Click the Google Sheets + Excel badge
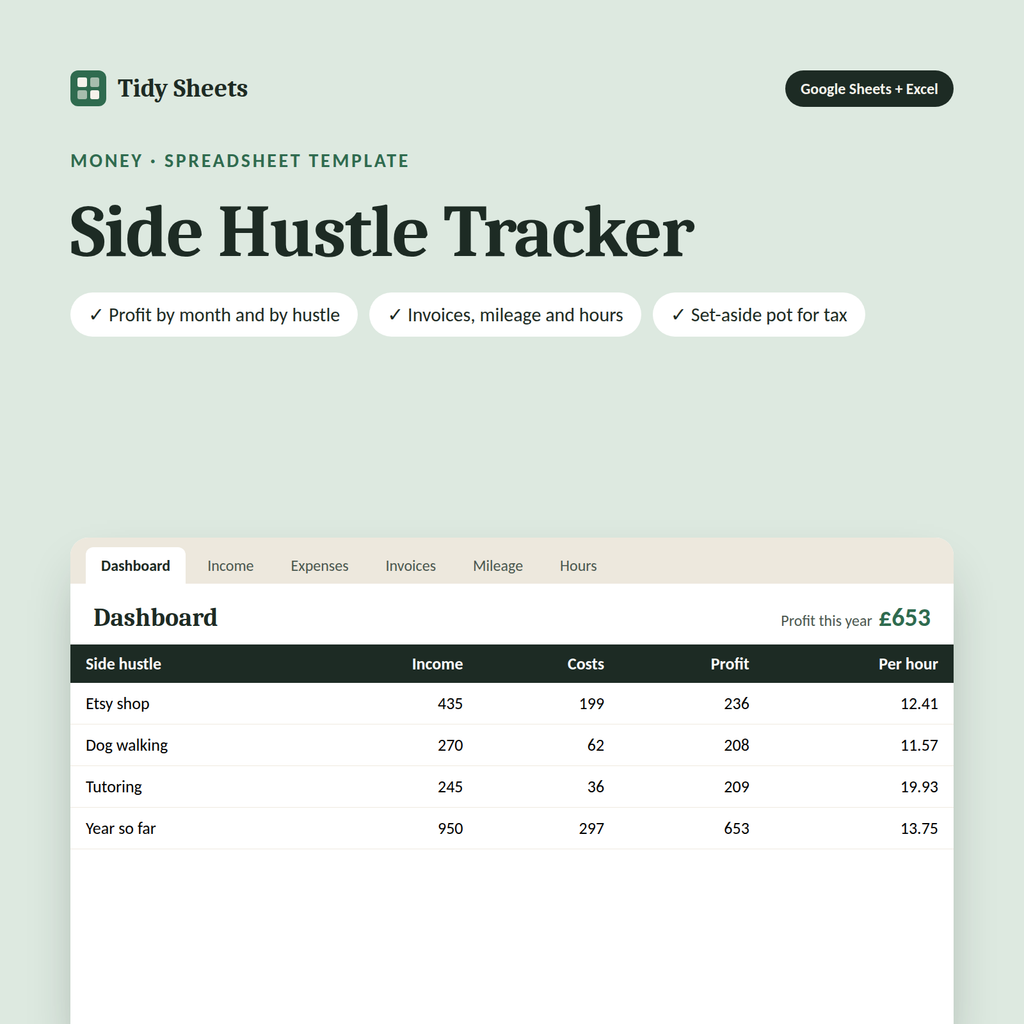This screenshot has height=1024, width=1024. 869,89
